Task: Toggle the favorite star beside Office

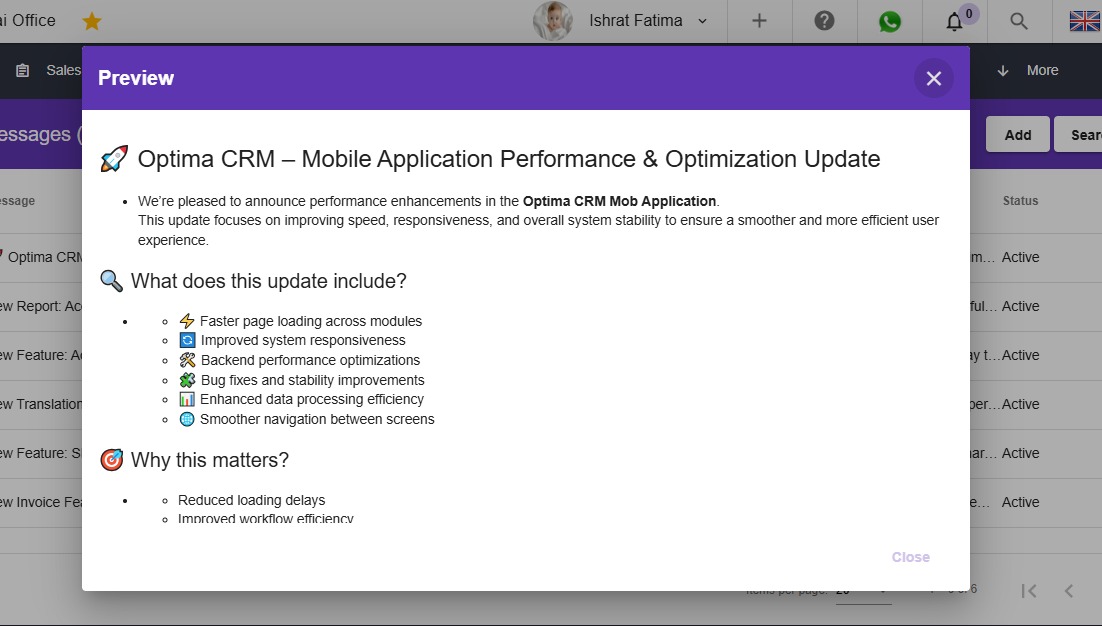Action: [x=91, y=21]
